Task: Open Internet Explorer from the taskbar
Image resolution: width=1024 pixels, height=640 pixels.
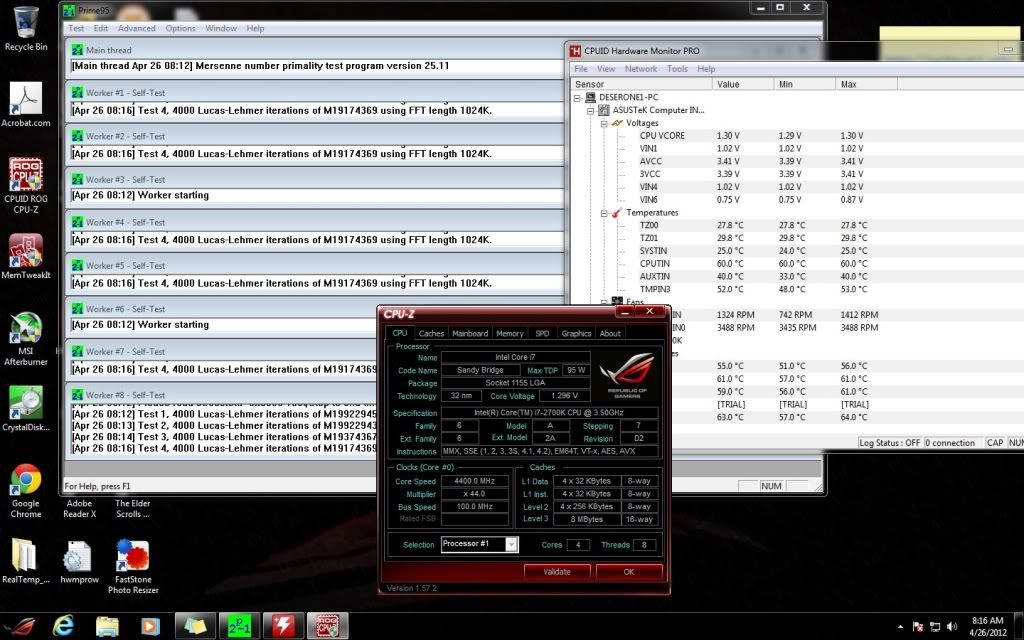Action: (x=63, y=626)
